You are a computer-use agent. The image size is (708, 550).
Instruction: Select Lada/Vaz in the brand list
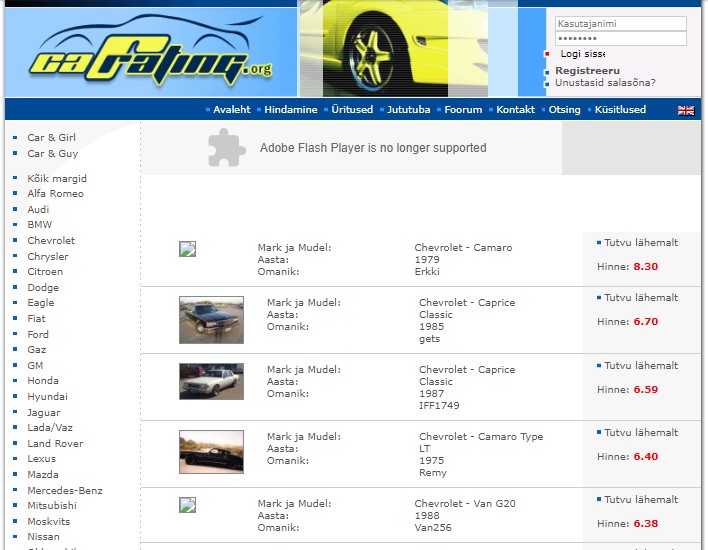coord(50,428)
